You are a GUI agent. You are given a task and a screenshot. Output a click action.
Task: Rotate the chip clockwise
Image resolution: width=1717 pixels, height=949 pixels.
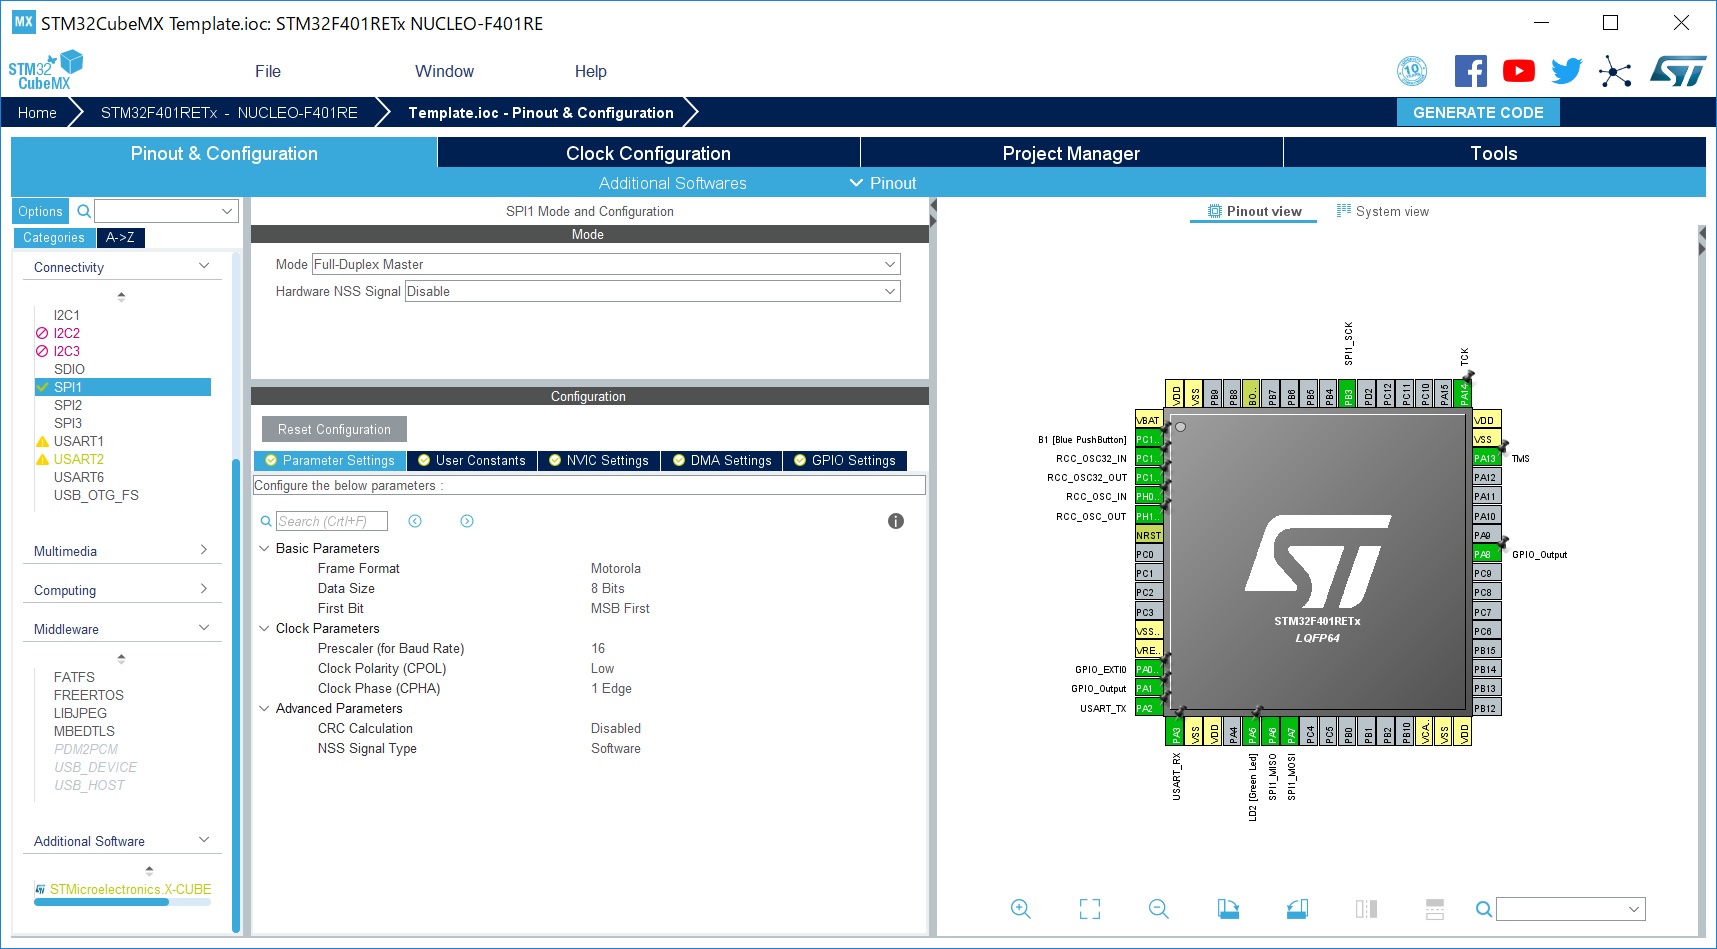tap(1228, 908)
